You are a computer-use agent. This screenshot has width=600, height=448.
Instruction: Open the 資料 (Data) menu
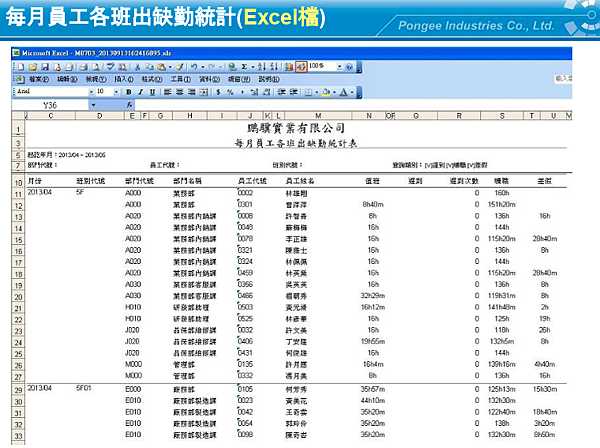209,79
